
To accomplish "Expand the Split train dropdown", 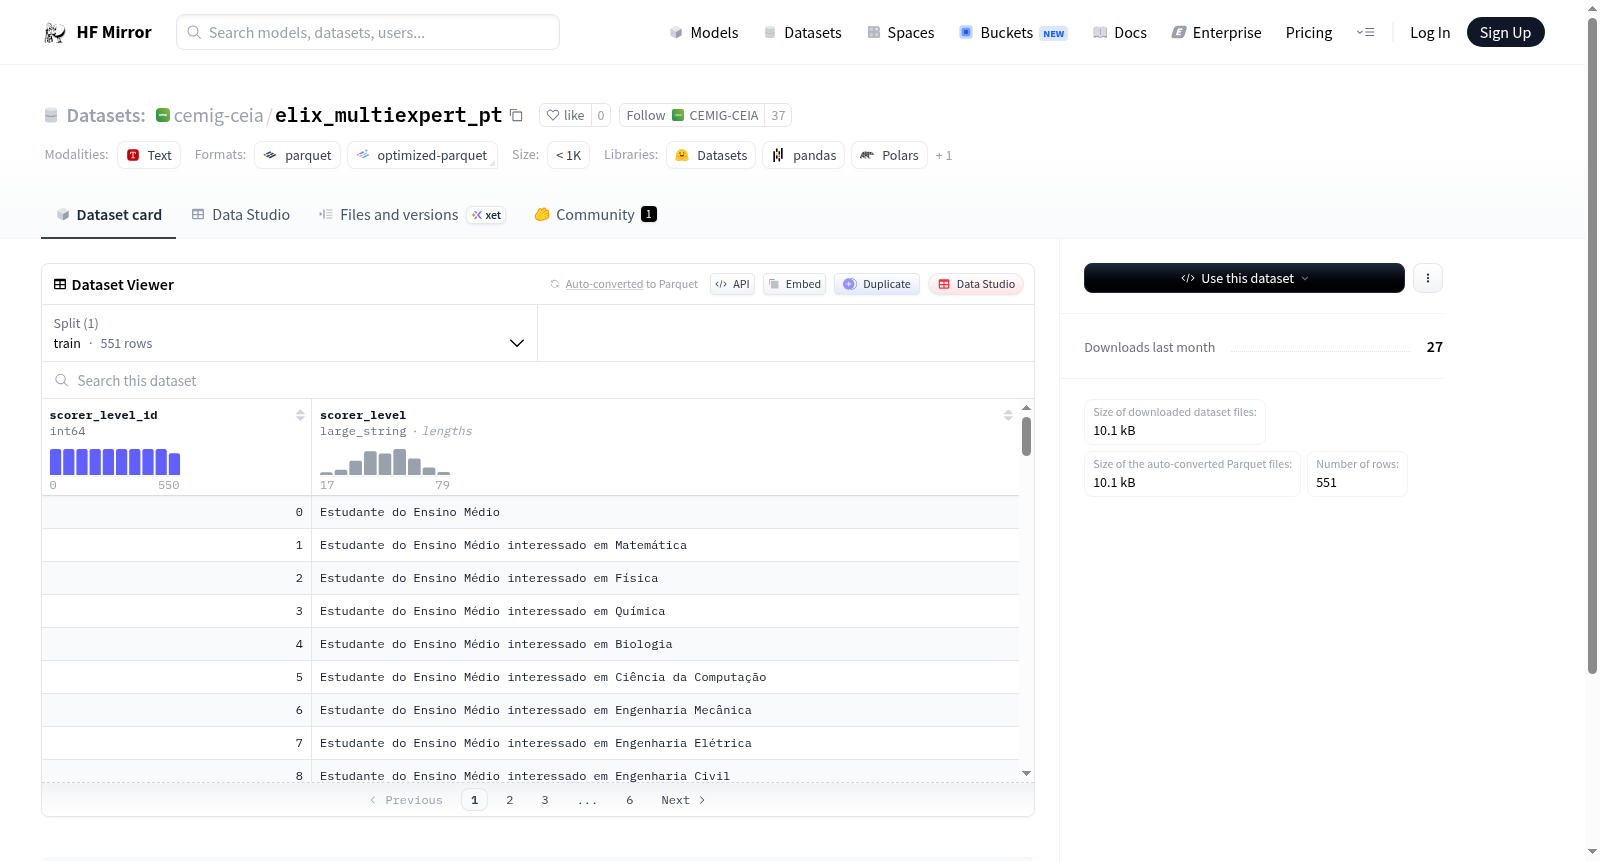I will click(289, 333).
